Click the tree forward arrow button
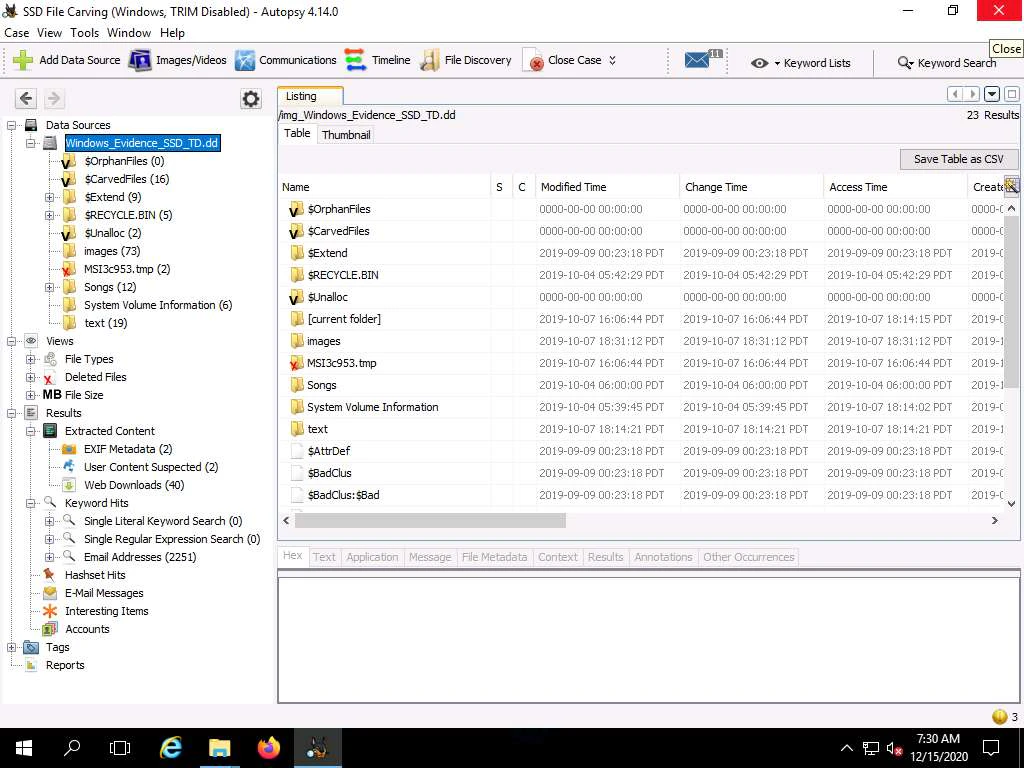This screenshot has width=1024, height=768. point(54,99)
